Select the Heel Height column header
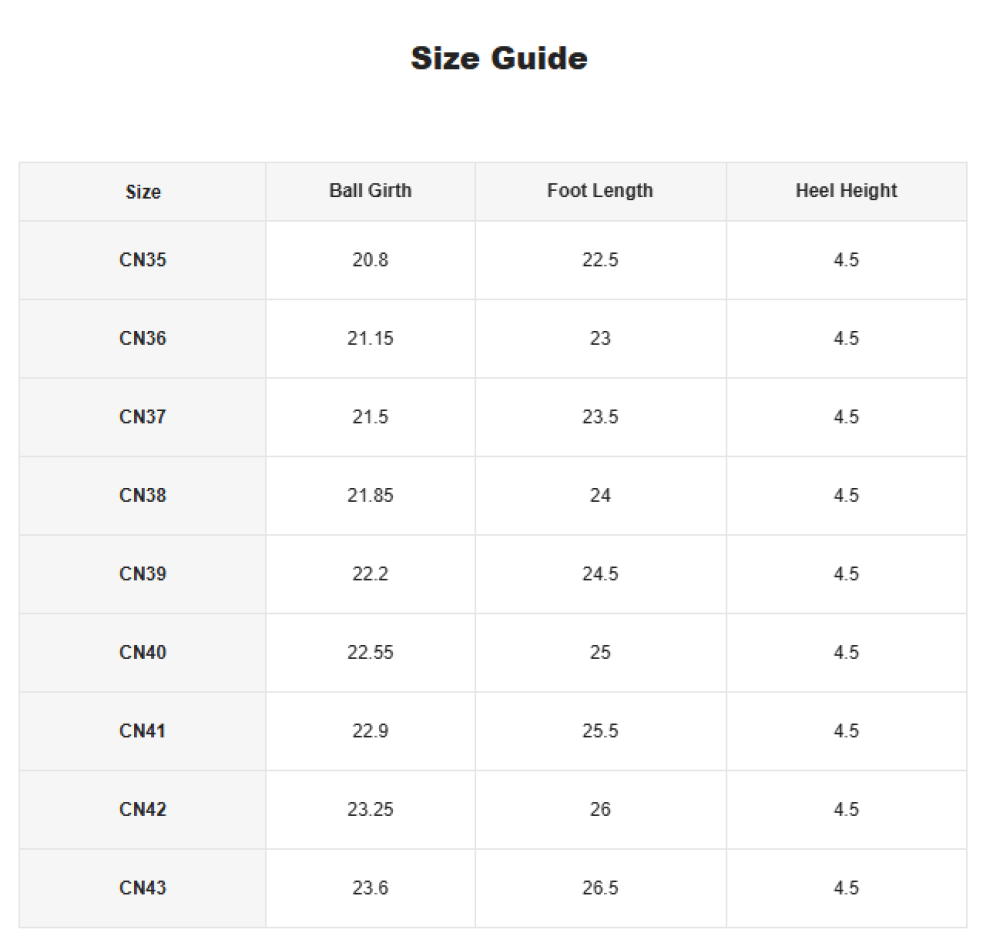Viewport: 1000px width, 936px height. 846,191
